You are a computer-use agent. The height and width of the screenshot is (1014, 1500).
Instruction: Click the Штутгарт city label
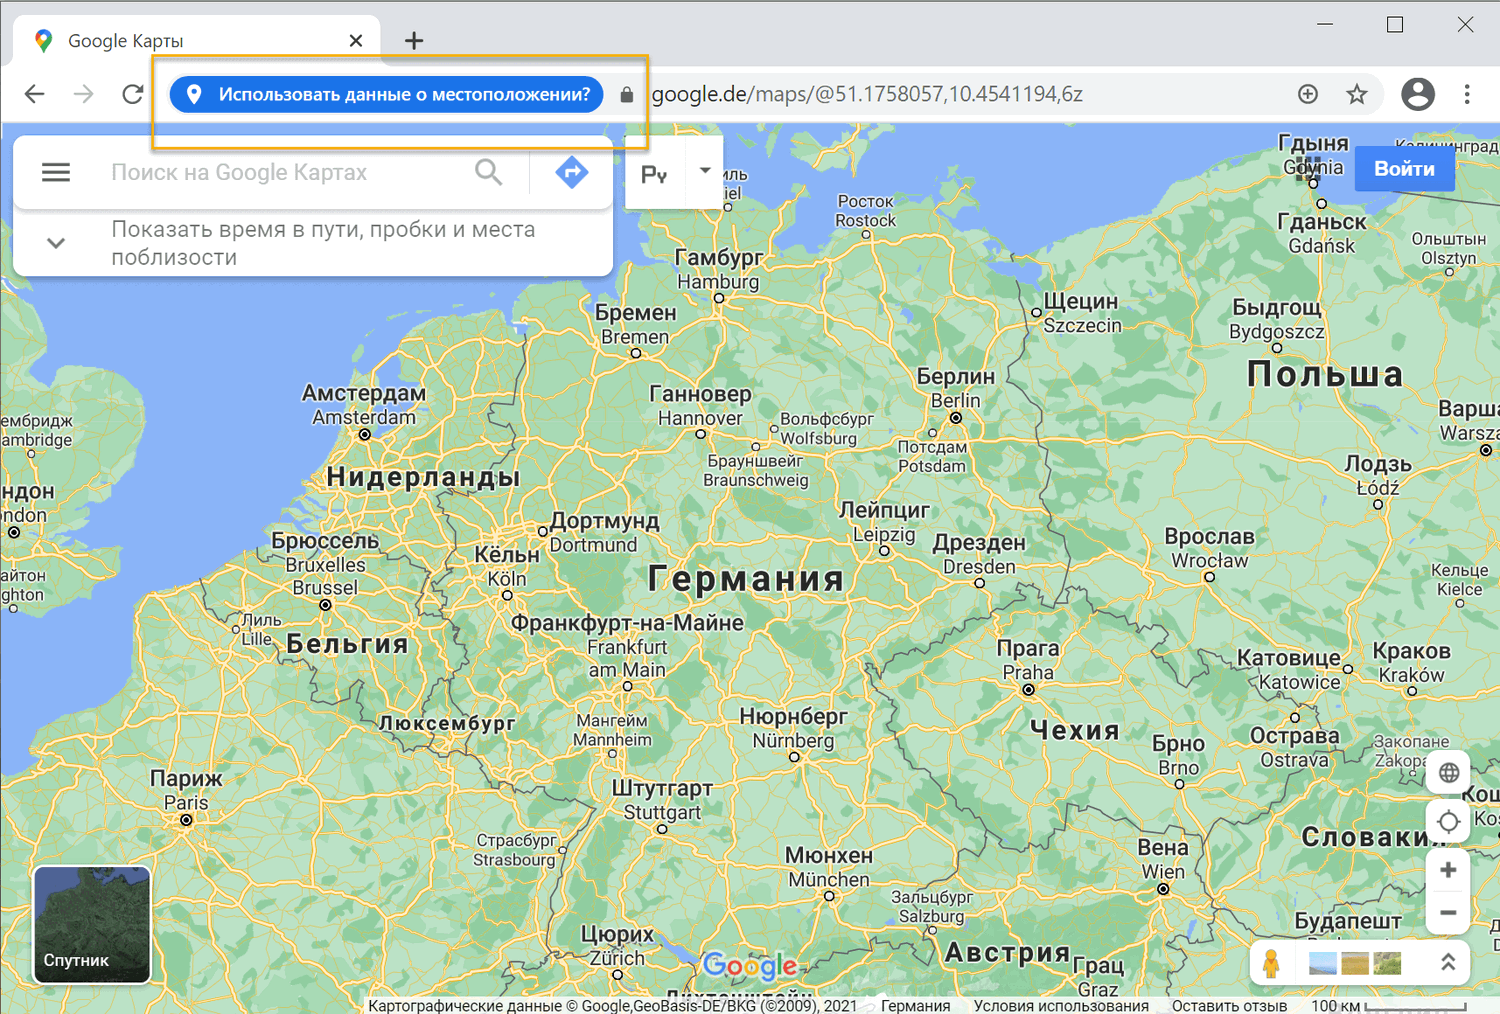pos(662,788)
